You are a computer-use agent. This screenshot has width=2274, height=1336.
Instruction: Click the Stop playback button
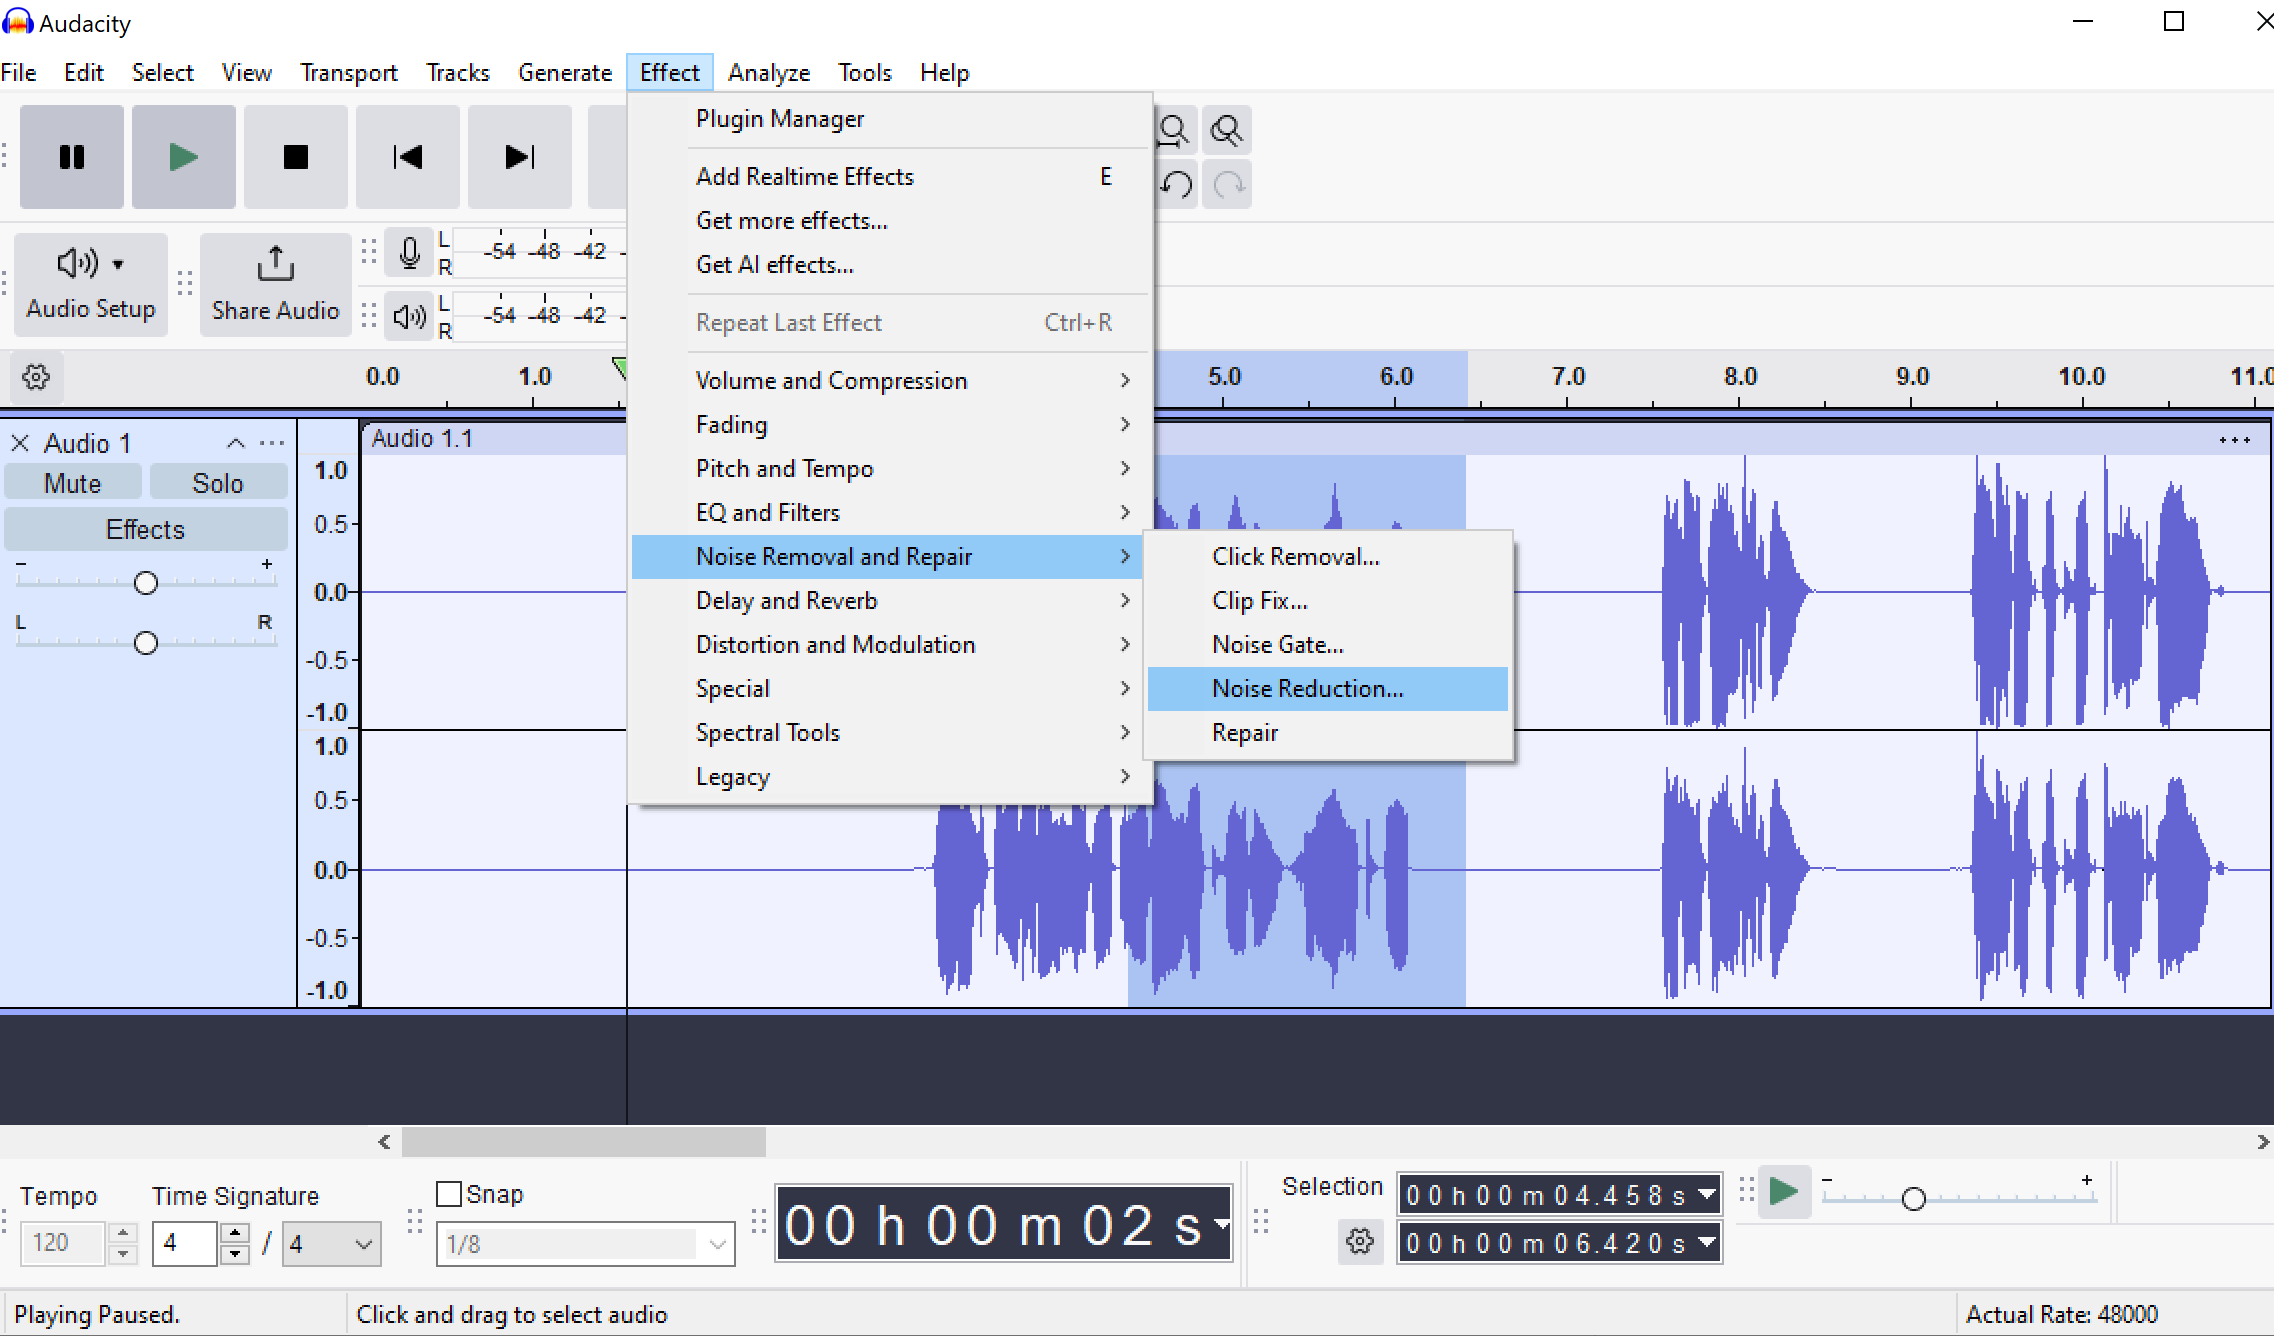(x=296, y=157)
